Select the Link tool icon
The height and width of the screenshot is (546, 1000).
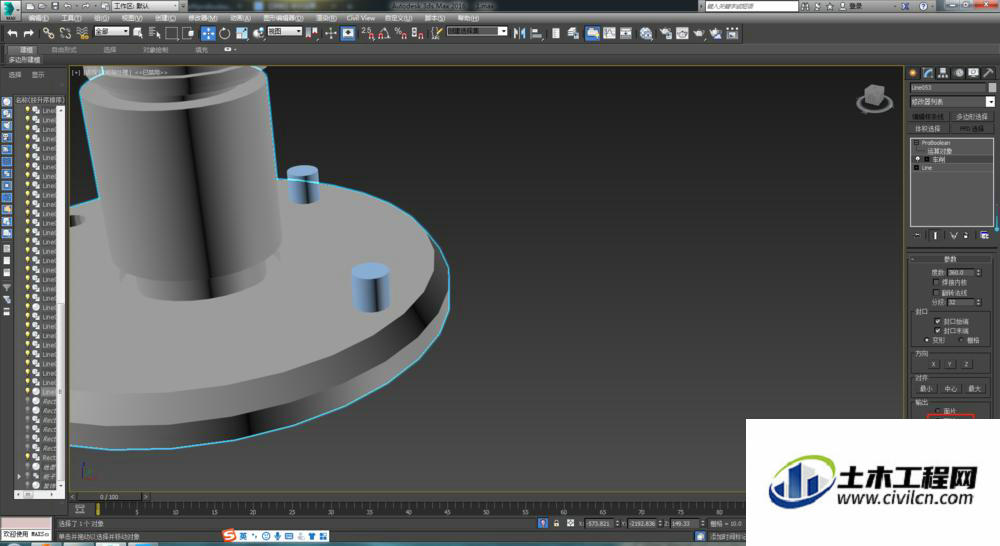[48, 33]
